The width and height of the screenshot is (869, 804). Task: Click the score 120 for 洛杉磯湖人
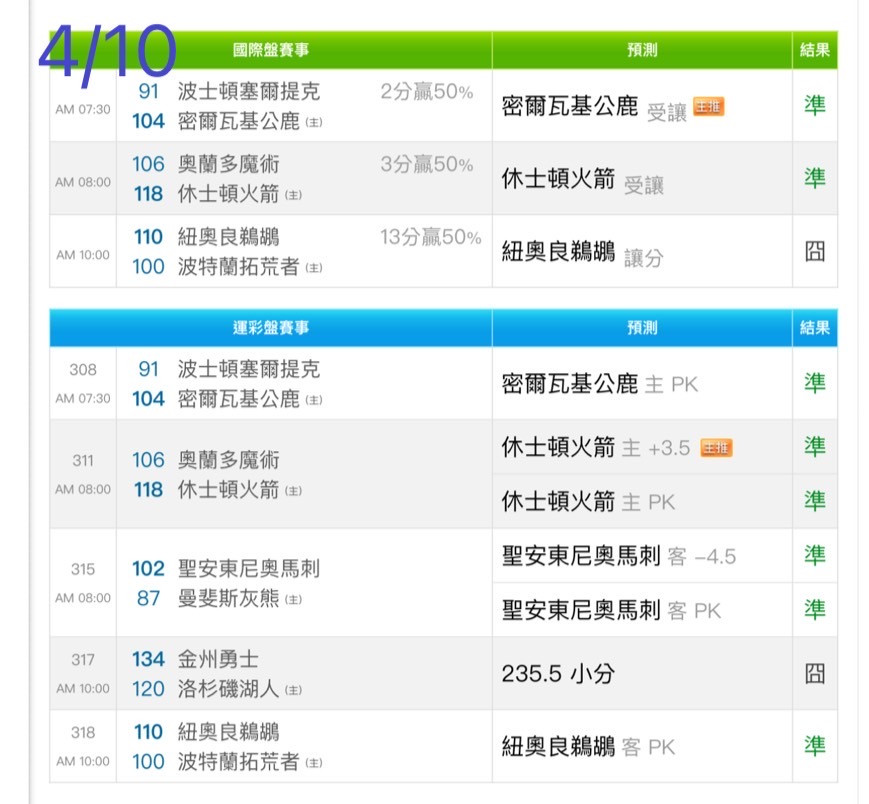point(149,689)
